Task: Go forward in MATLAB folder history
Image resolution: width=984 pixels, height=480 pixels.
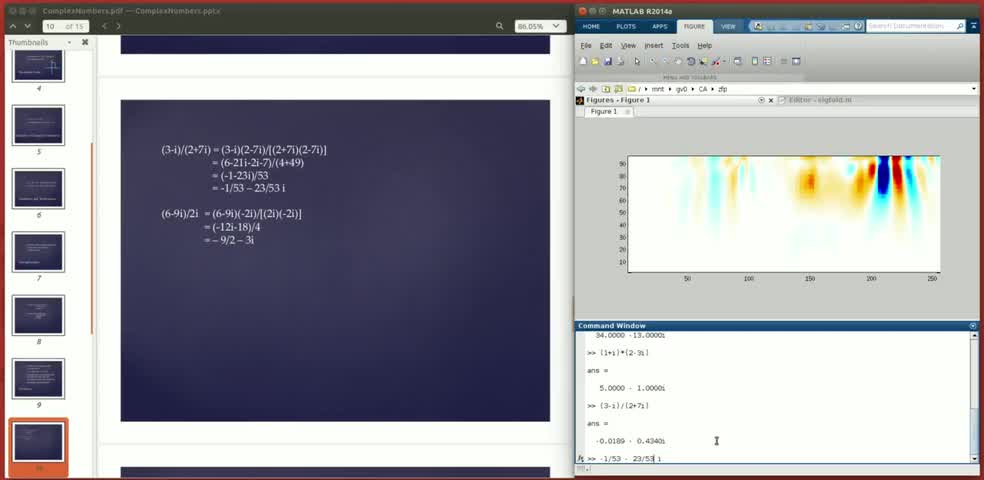Action: [593, 89]
